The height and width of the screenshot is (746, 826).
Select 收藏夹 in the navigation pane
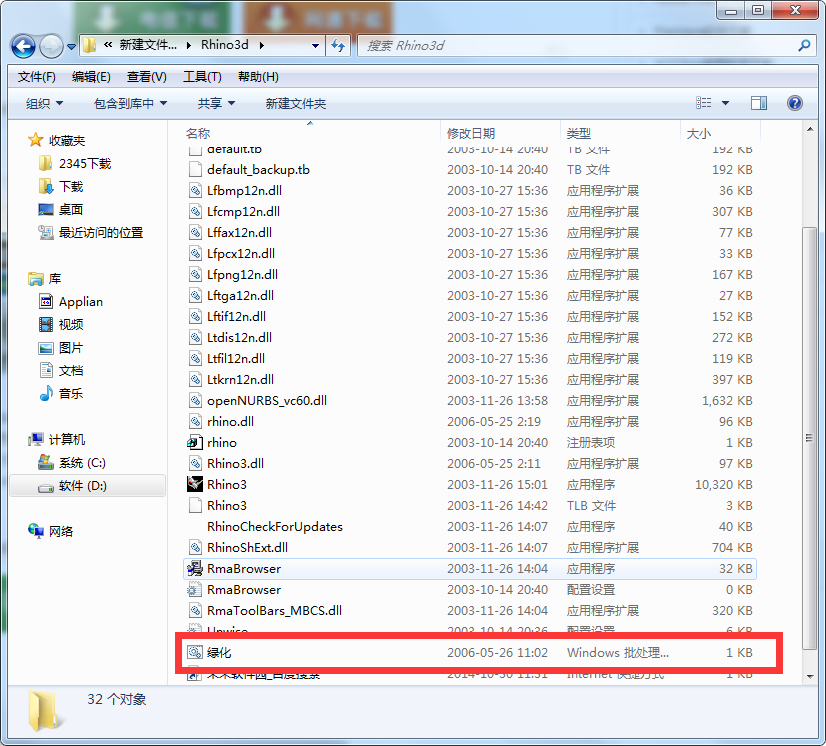[66, 141]
